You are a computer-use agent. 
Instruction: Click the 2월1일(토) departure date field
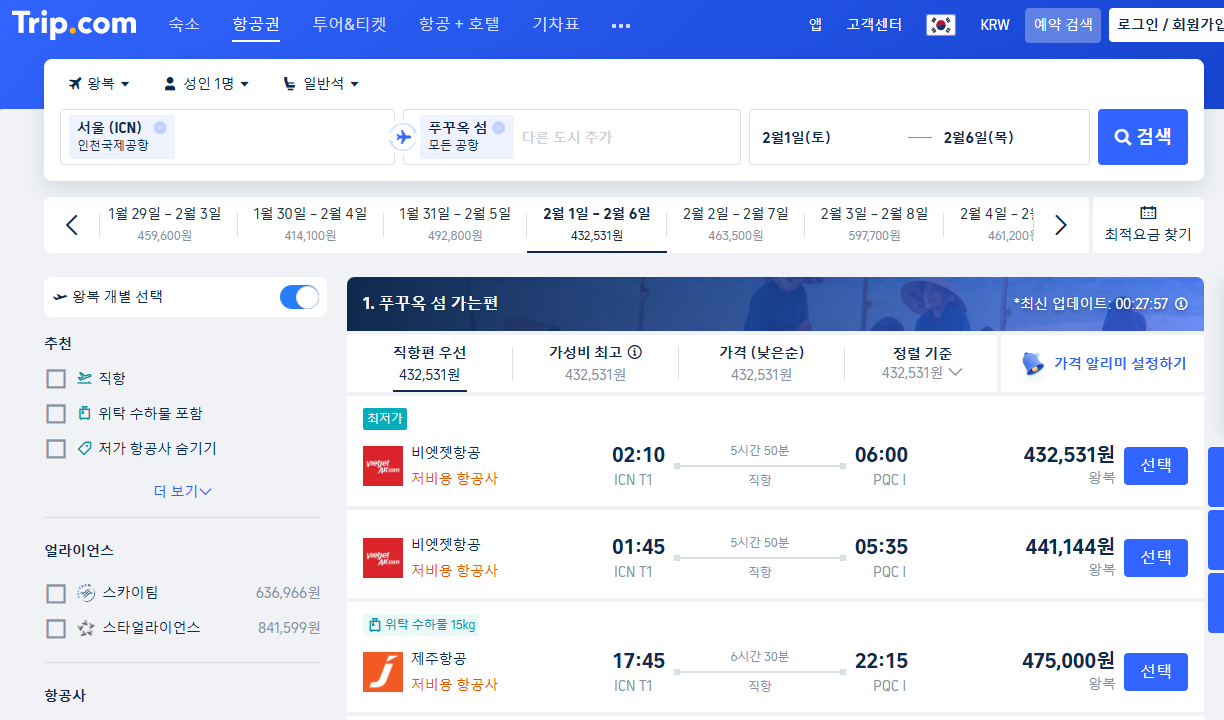tap(797, 137)
